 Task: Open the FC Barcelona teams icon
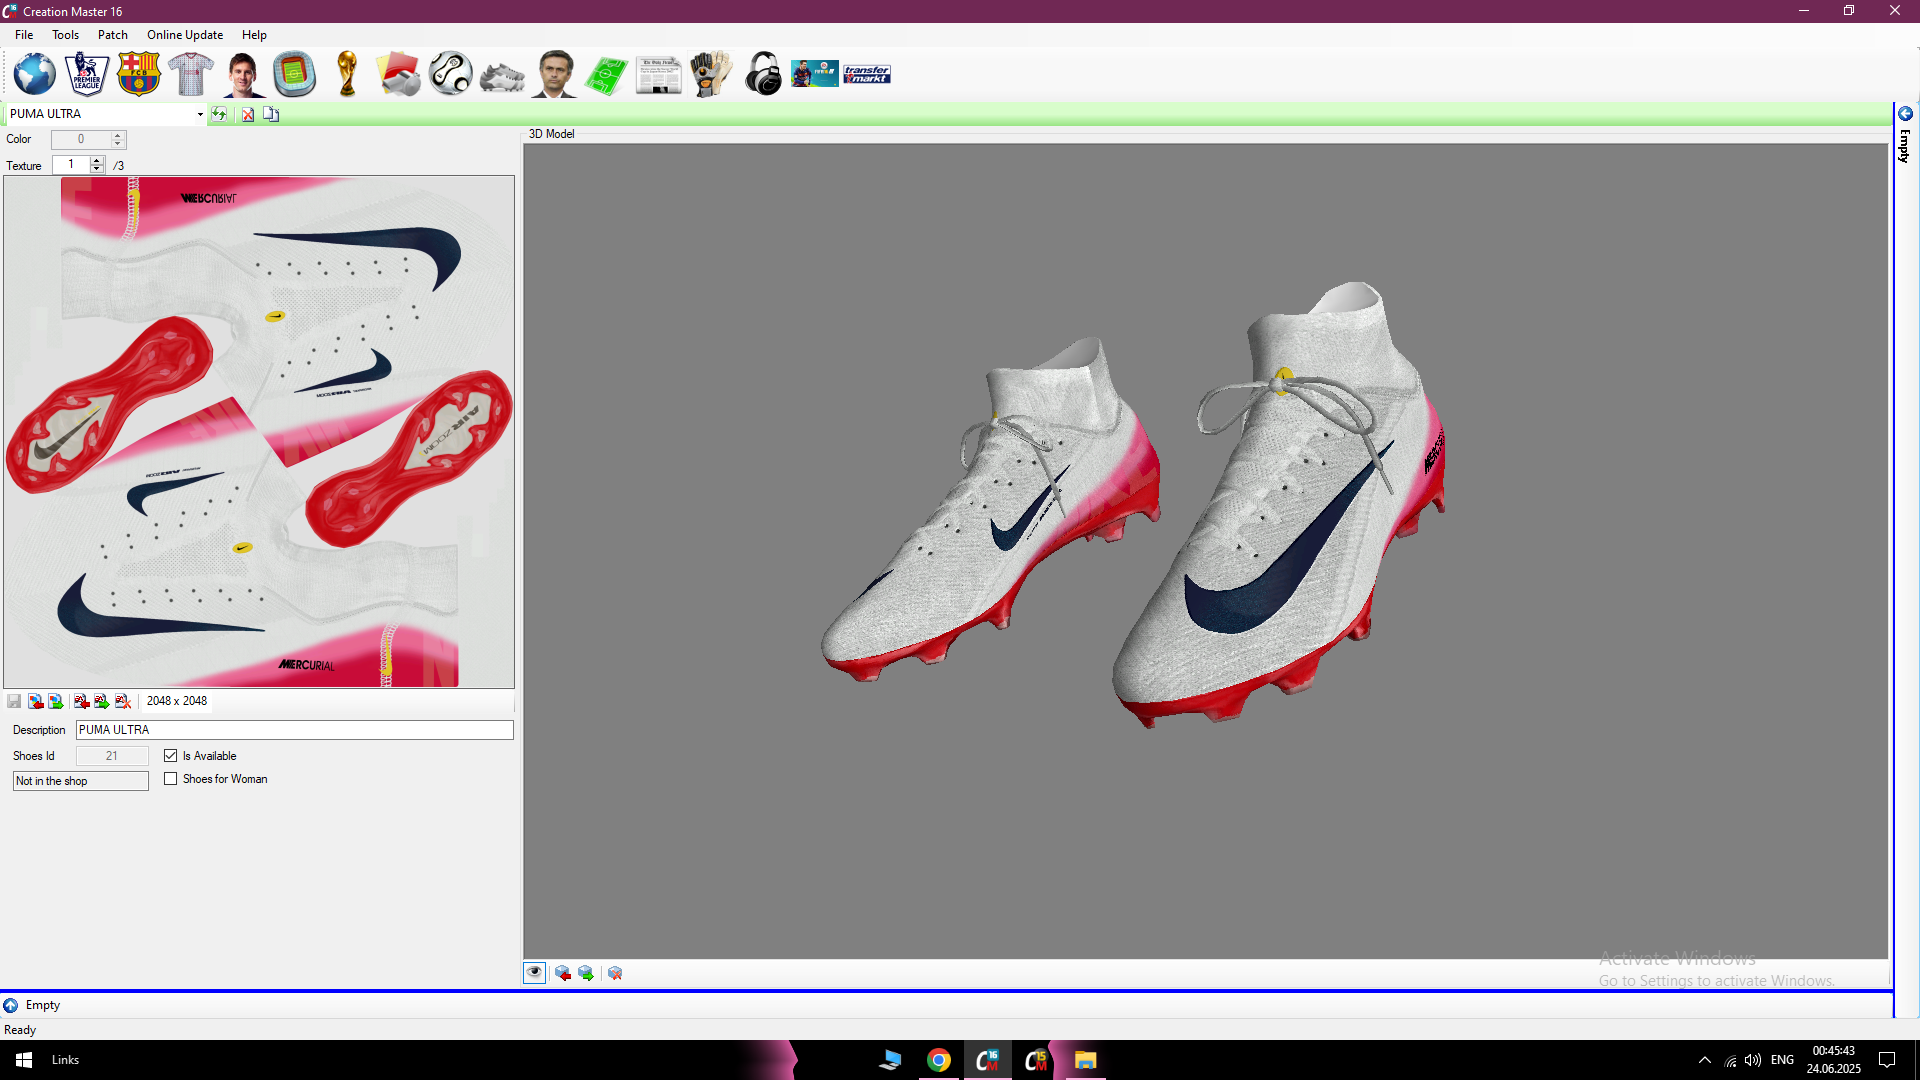click(139, 74)
